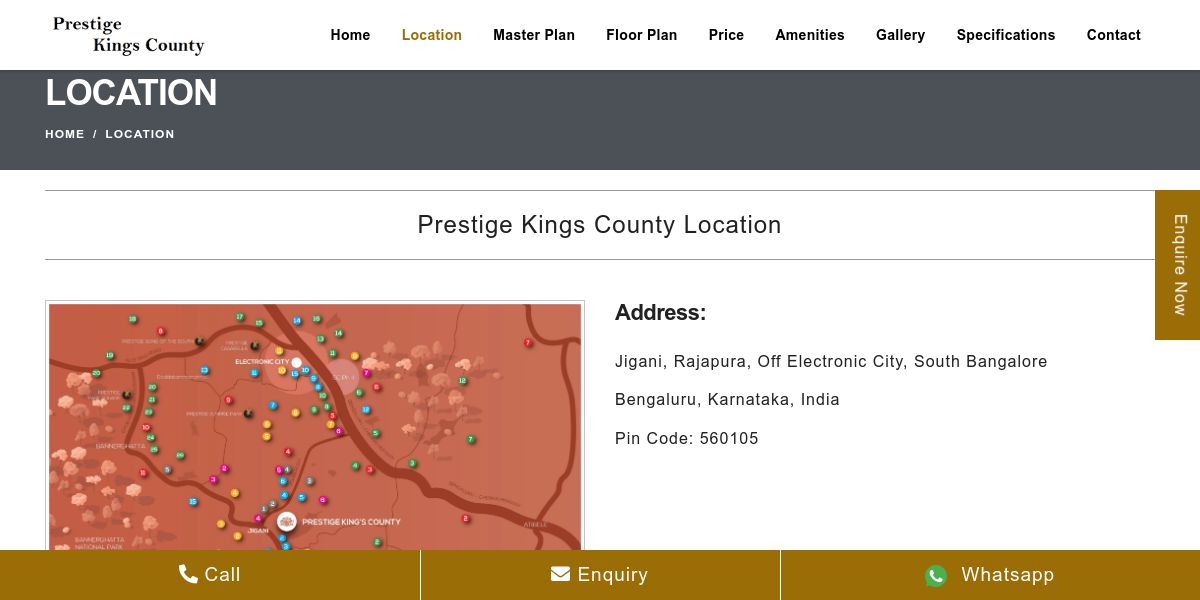Click the phone icon beside Call

click(x=188, y=574)
